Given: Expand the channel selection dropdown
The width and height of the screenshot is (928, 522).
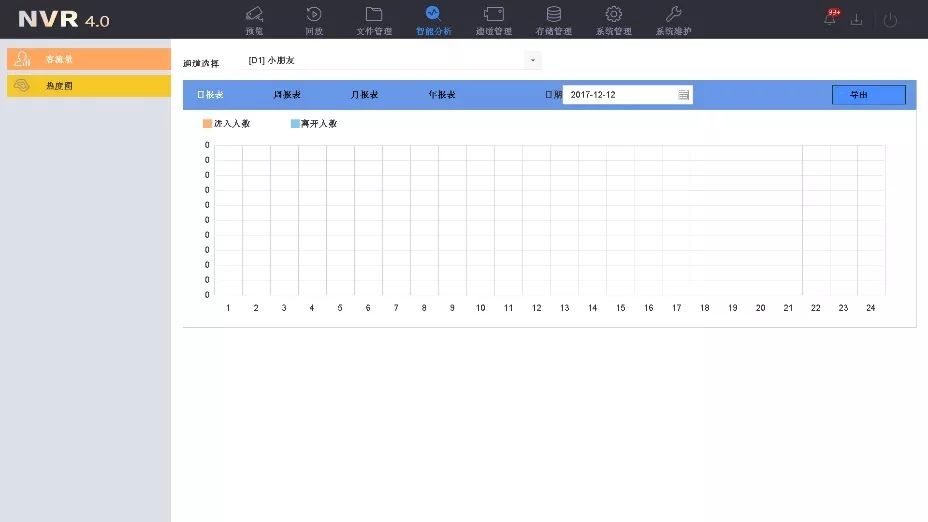Looking at the screenshot, I should [x=533, y=61].
